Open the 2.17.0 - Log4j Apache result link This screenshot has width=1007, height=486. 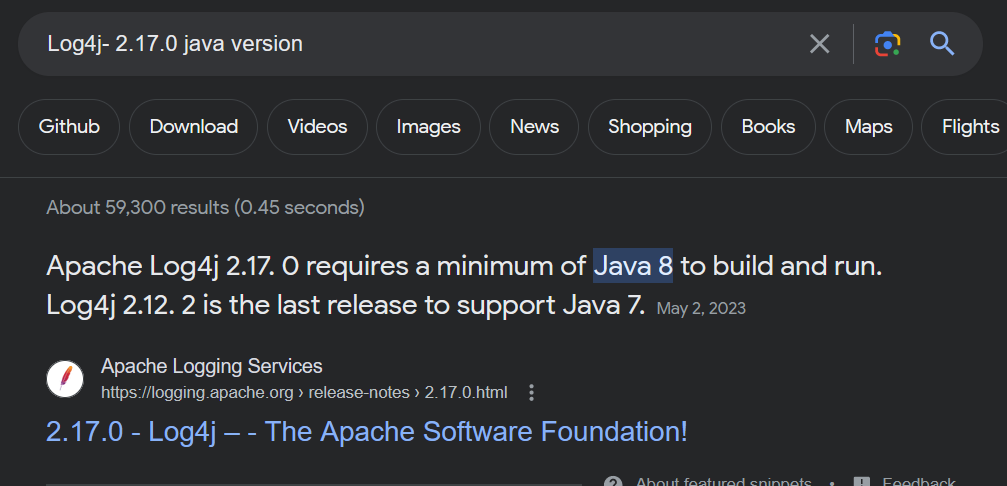[x=366, y=432]
